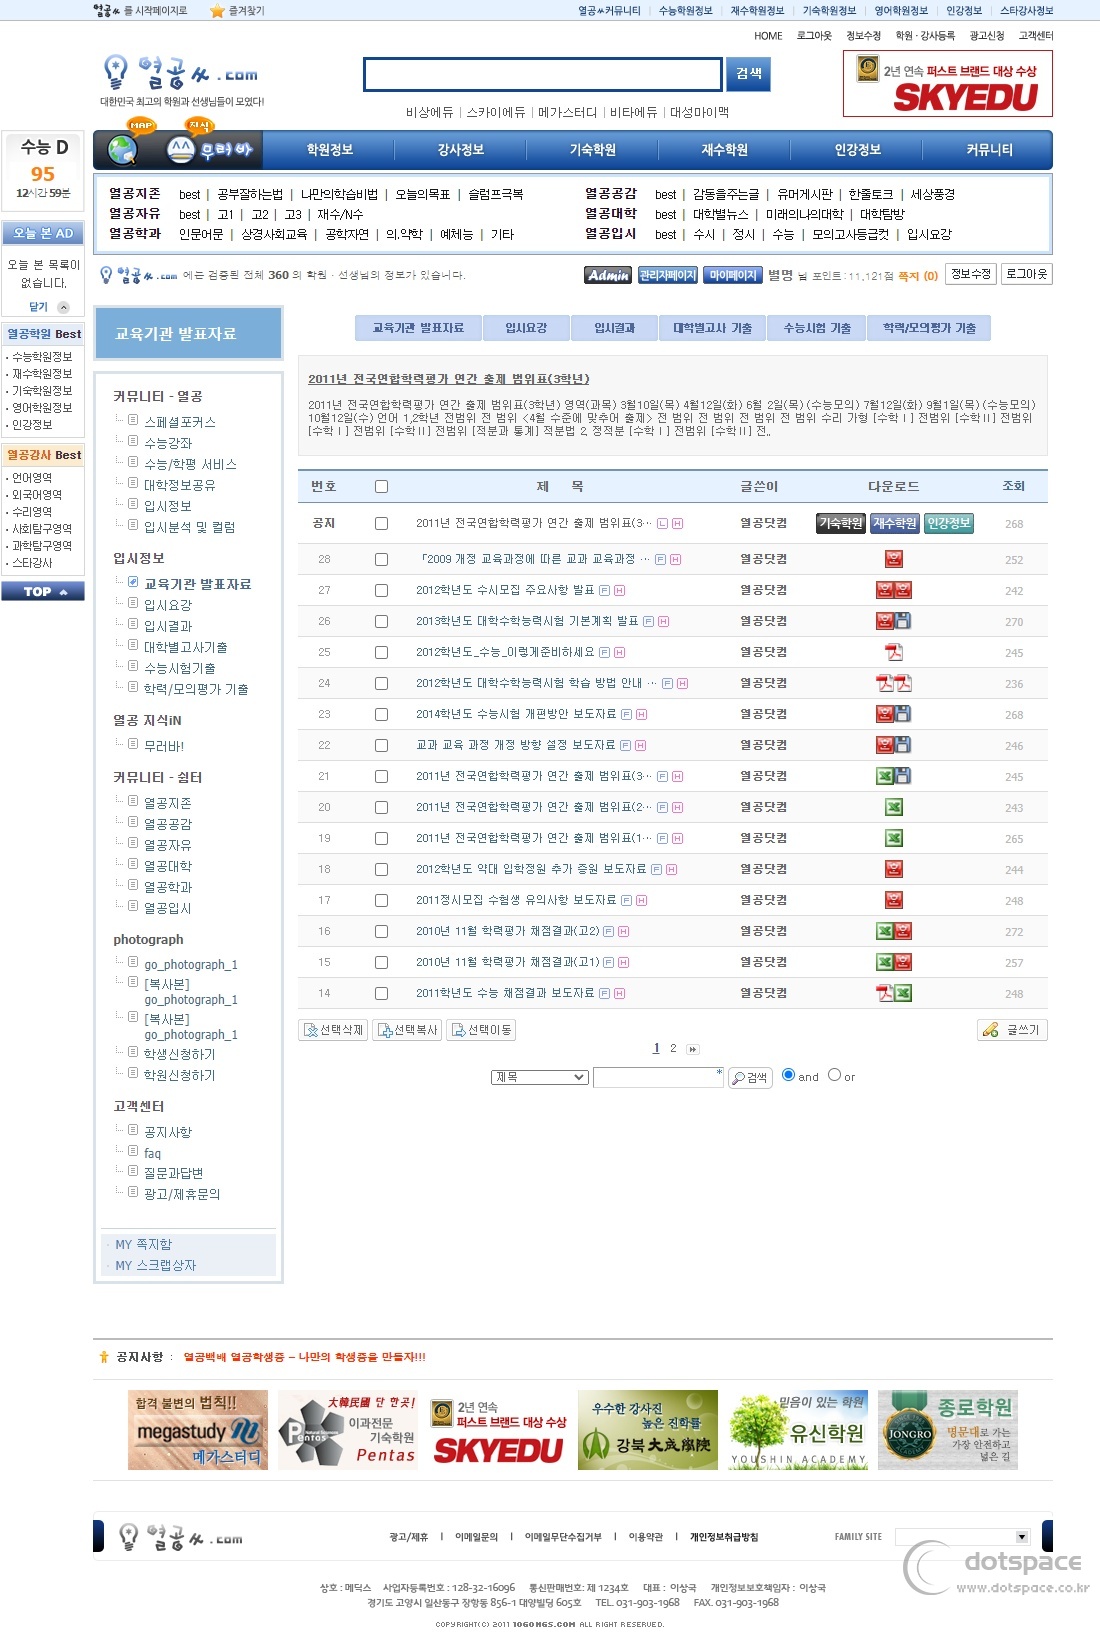Screen dimensions: 1100x1645
Task: Open the 종로학원 banner at the bottom
Action: (x=948, y=1430)
